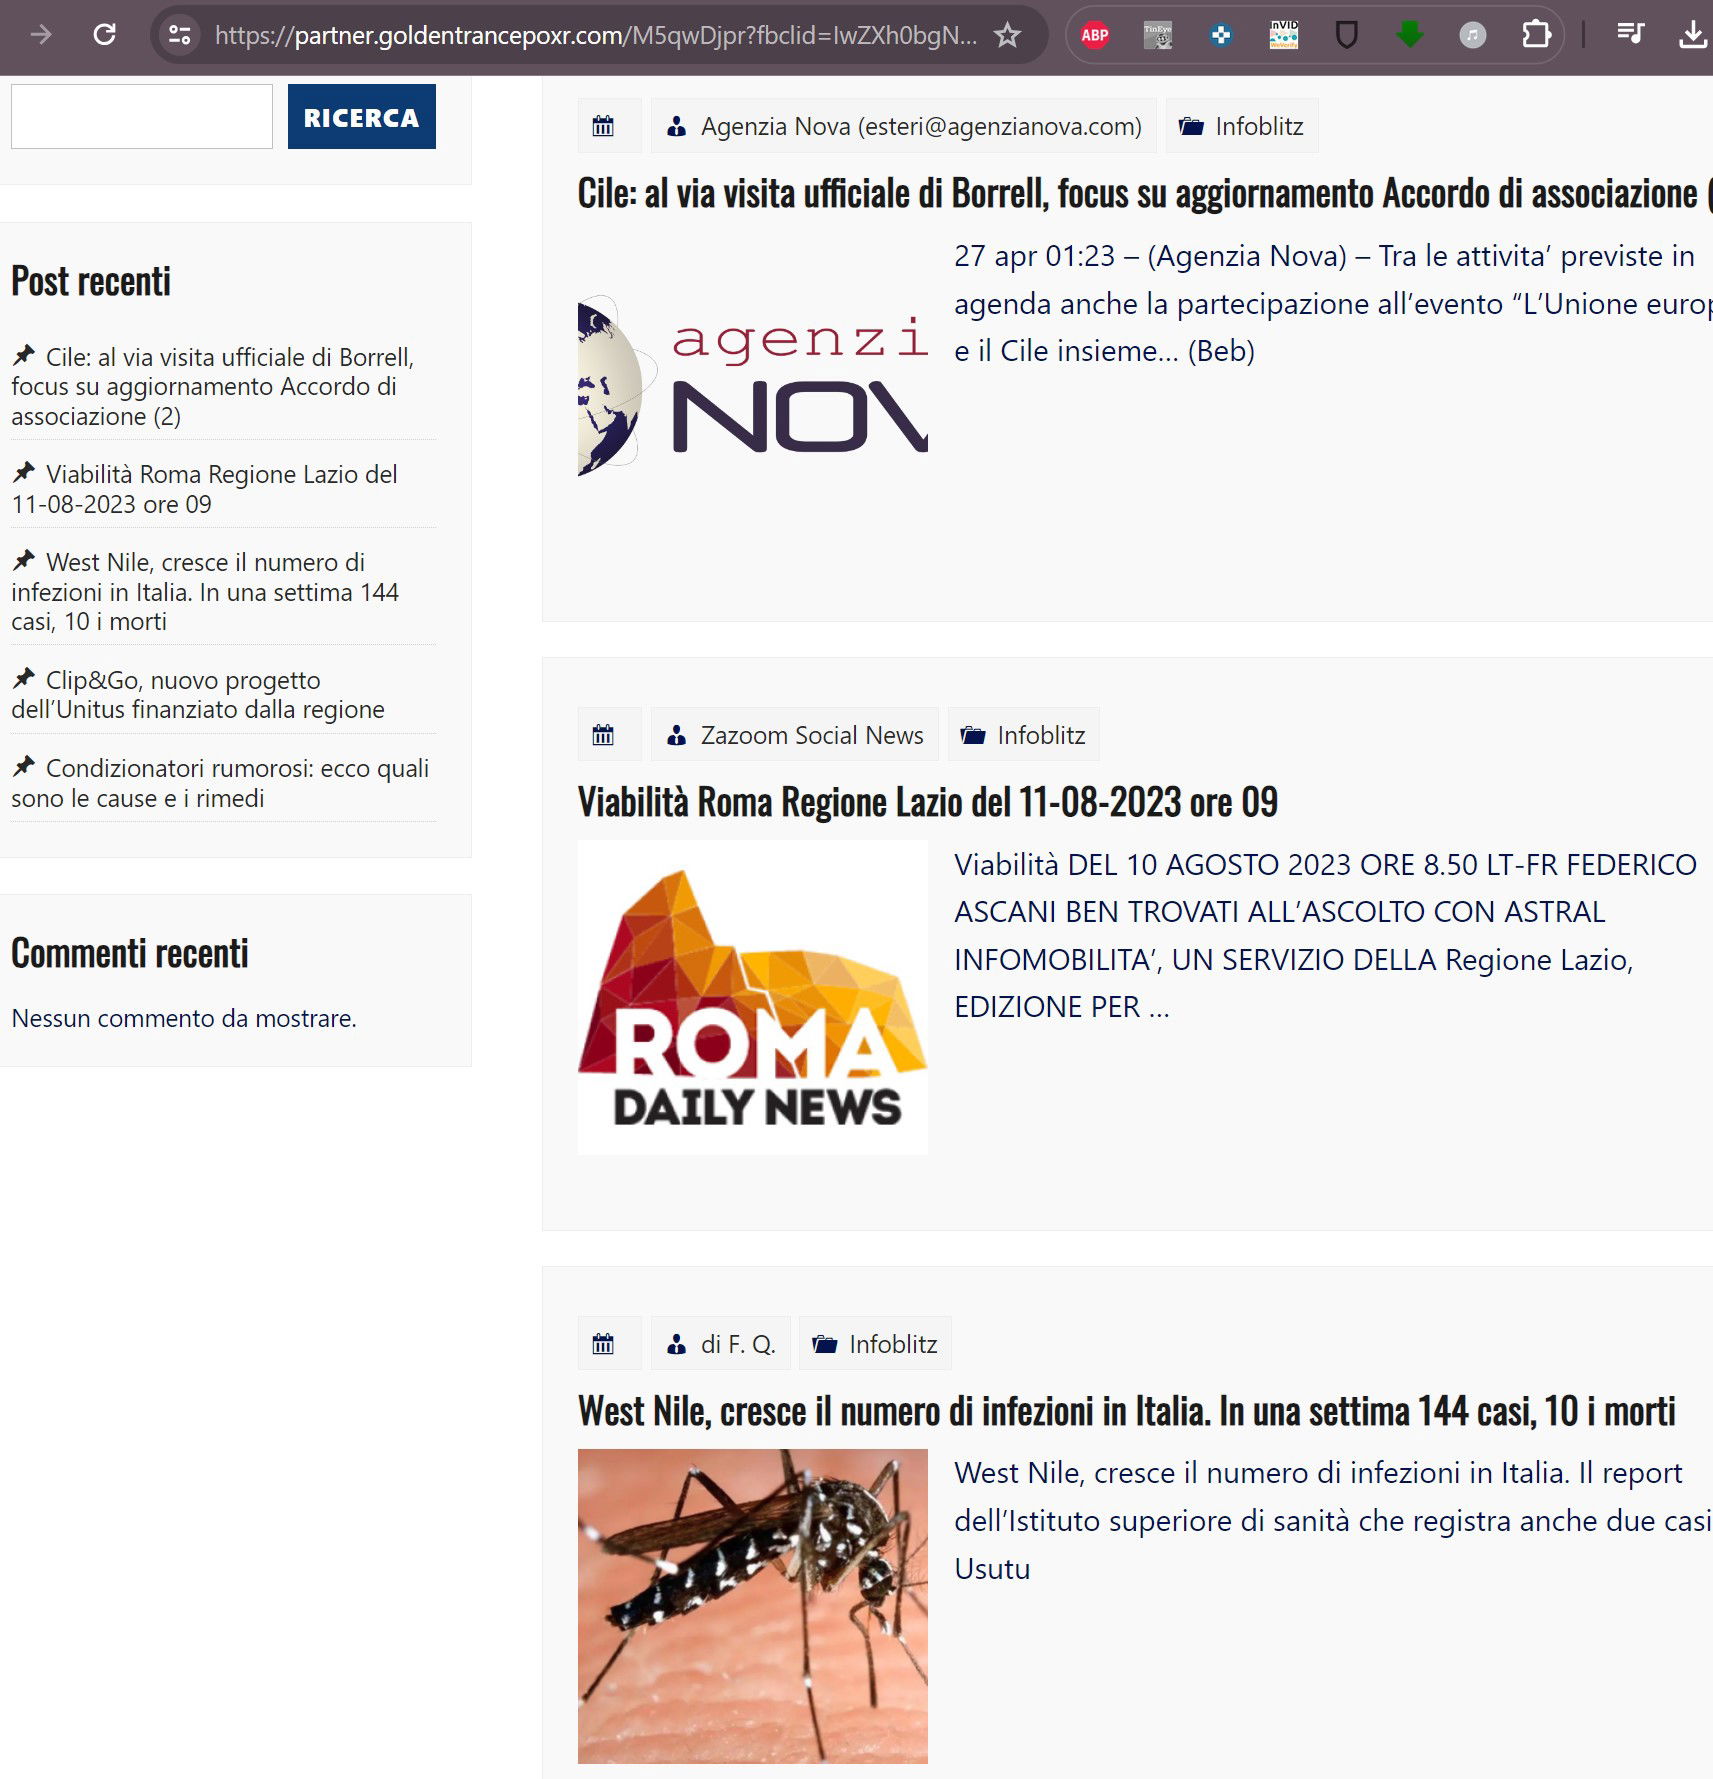This screenshot has height=1779, width=1713.
Task: Open the media controls icon
Action: (x=1630, y=36)
